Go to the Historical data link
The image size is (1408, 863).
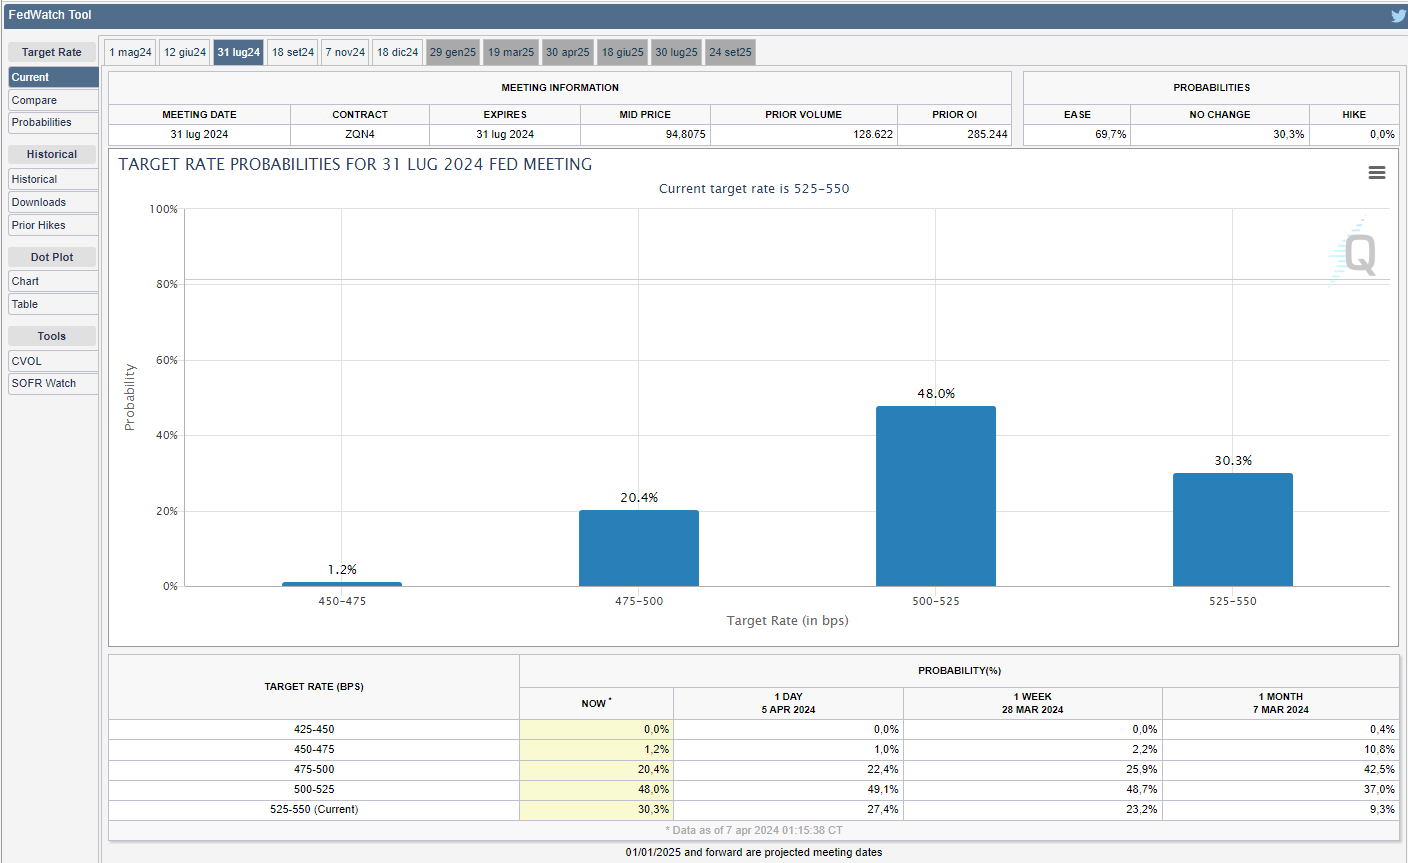coord(53,179)
